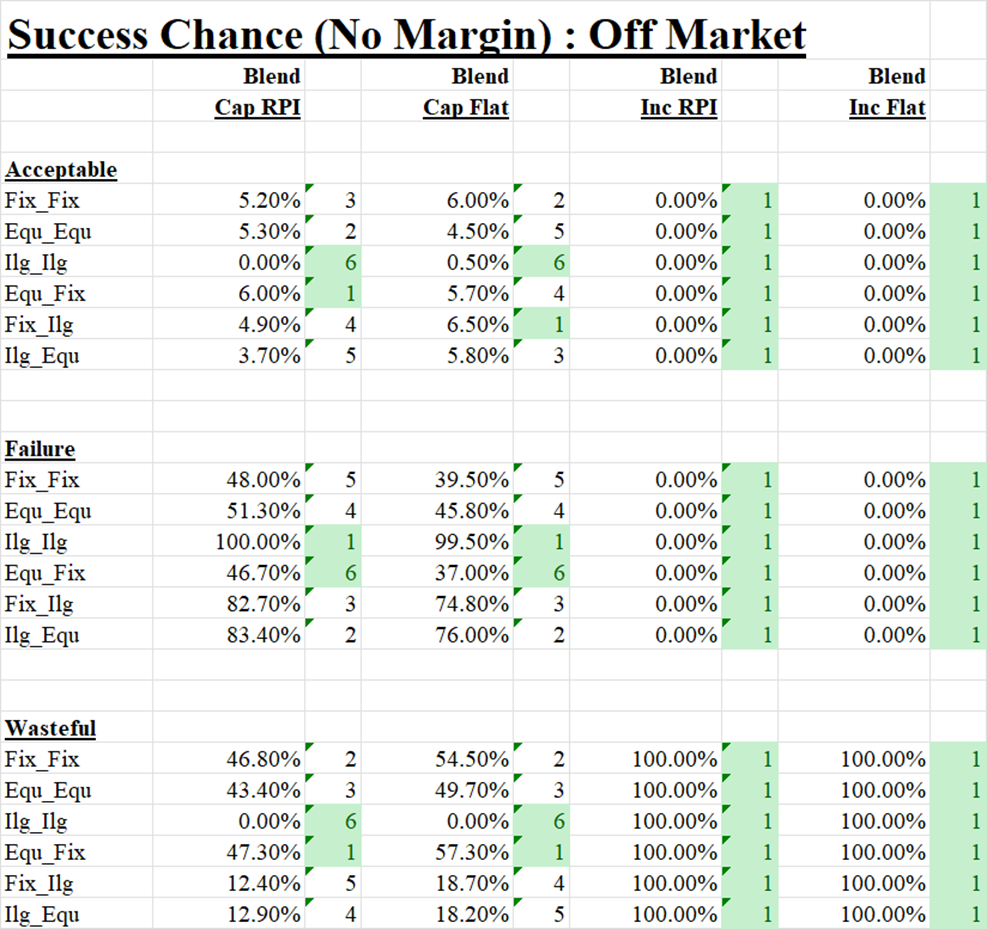Click the "Wasteful" section heading

pos(50,728)
